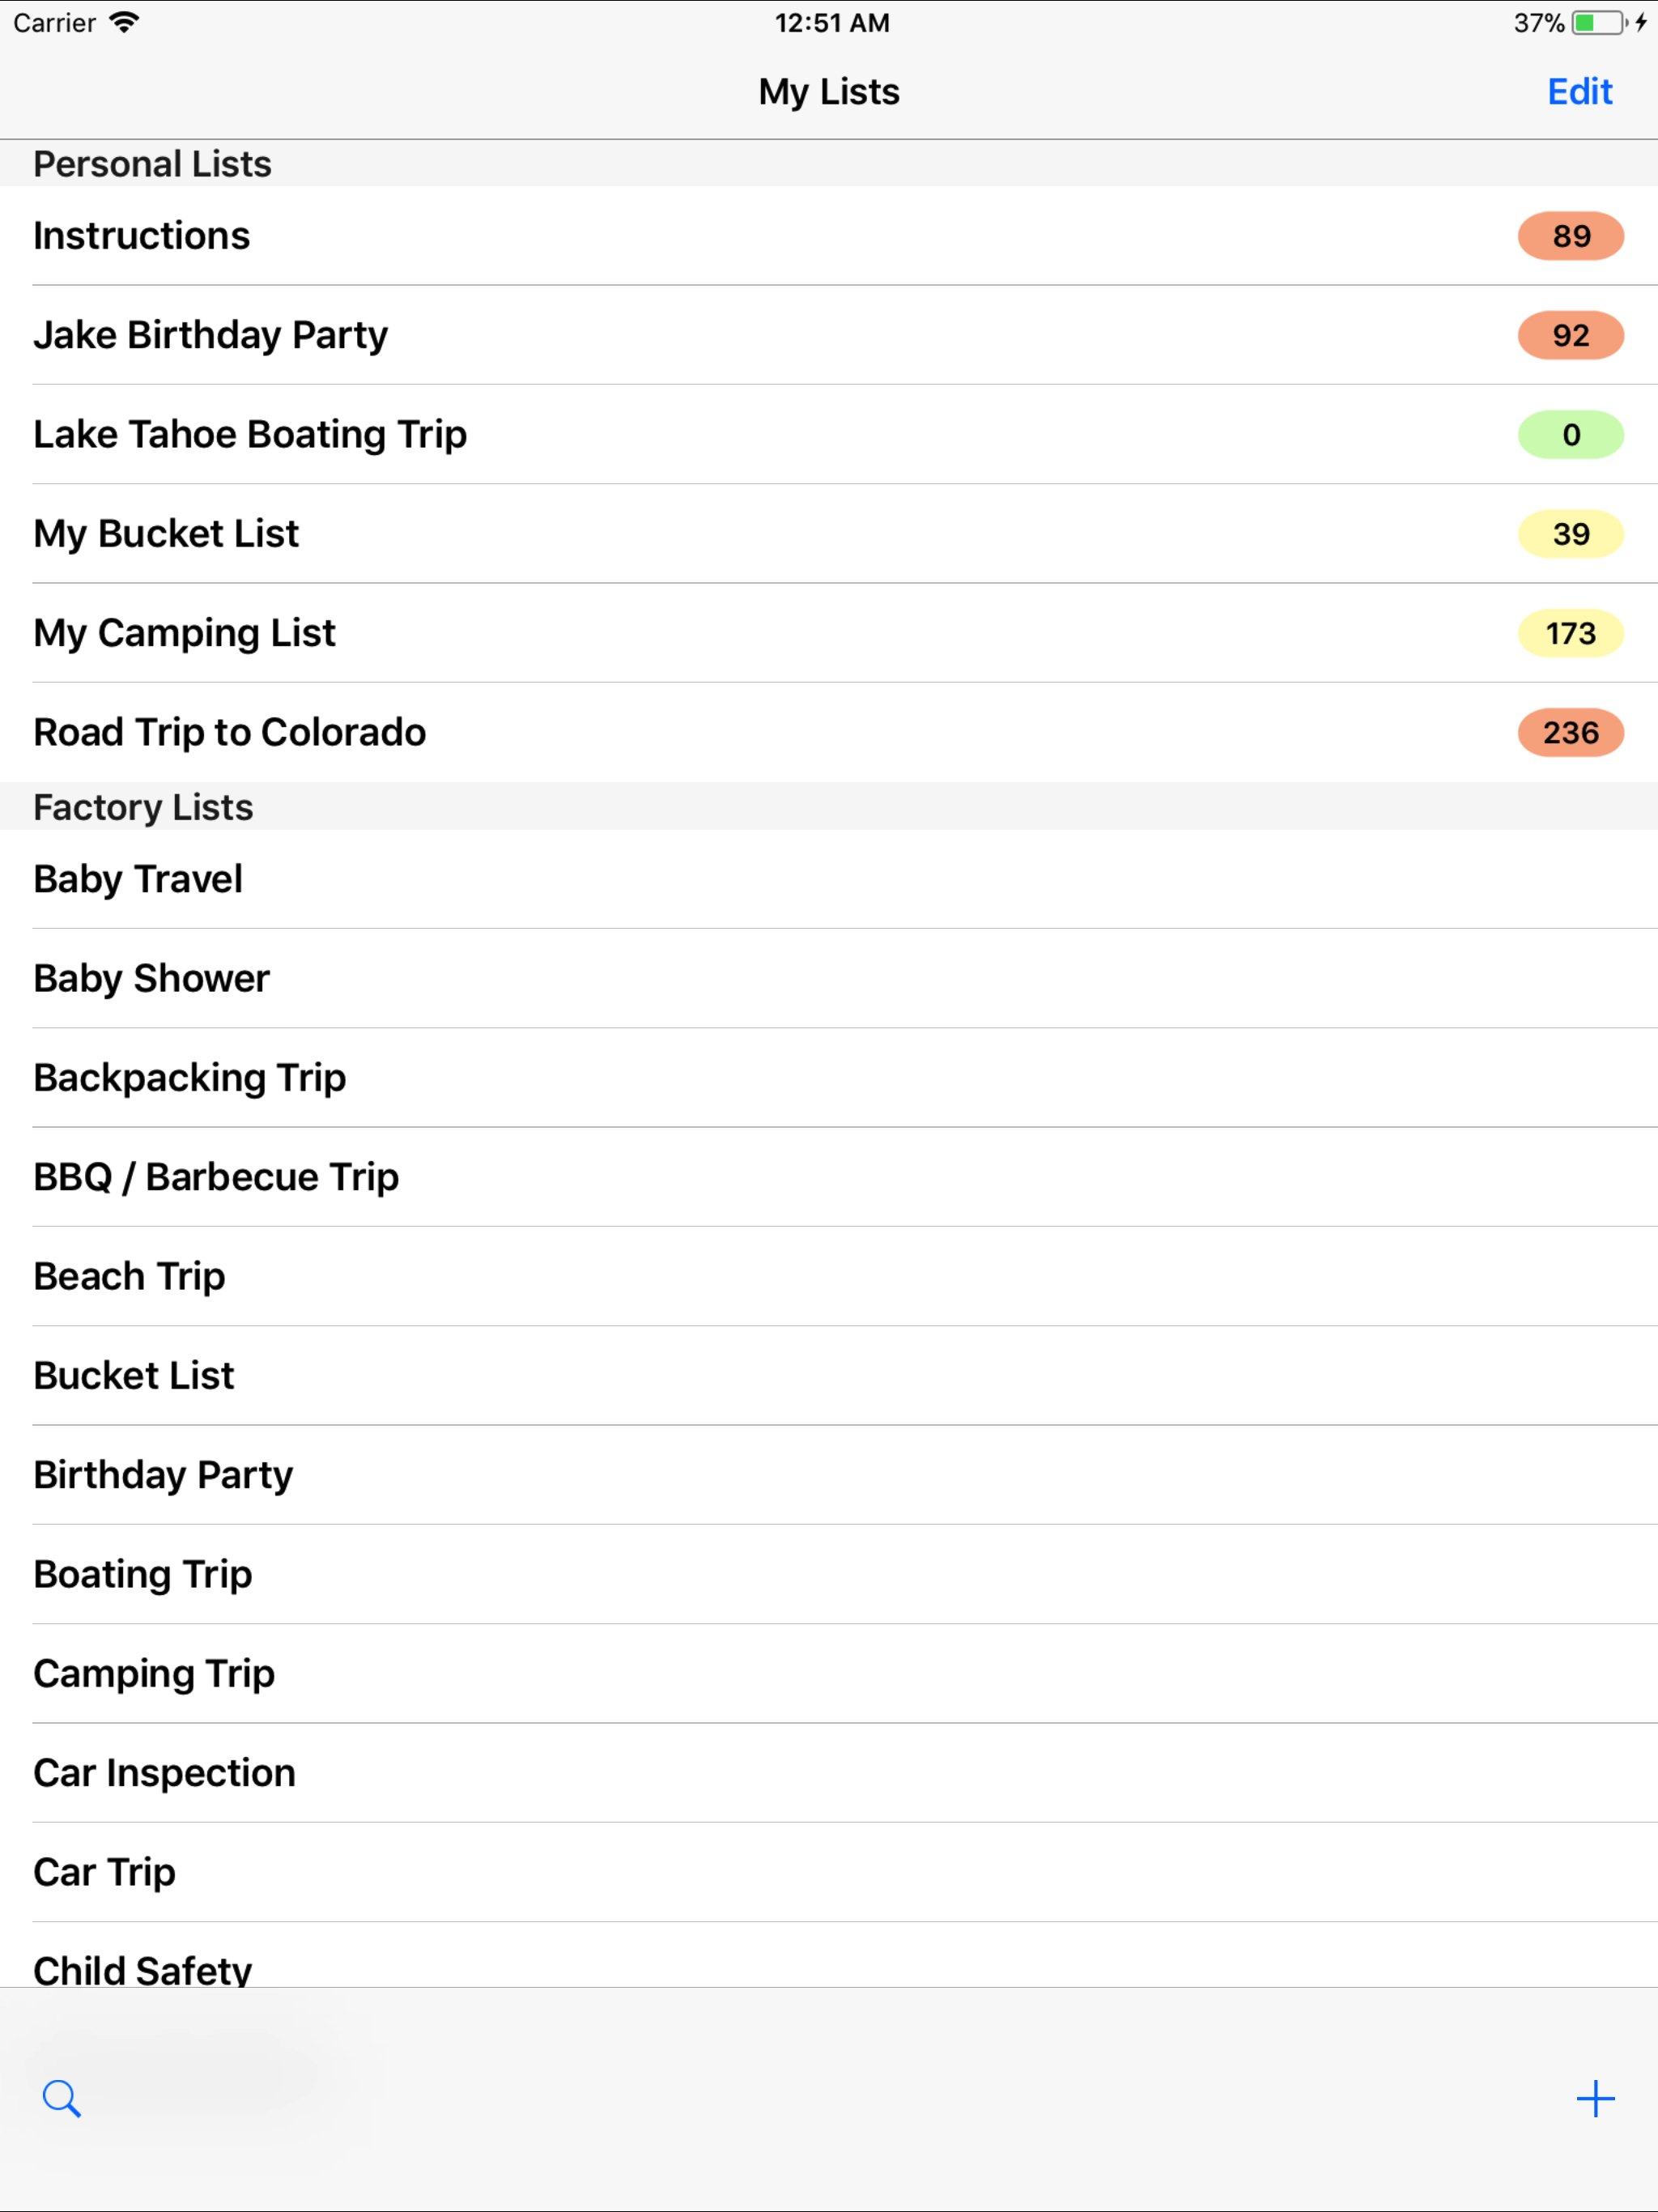Tap the battery icon in status bar

[1598, 23]
